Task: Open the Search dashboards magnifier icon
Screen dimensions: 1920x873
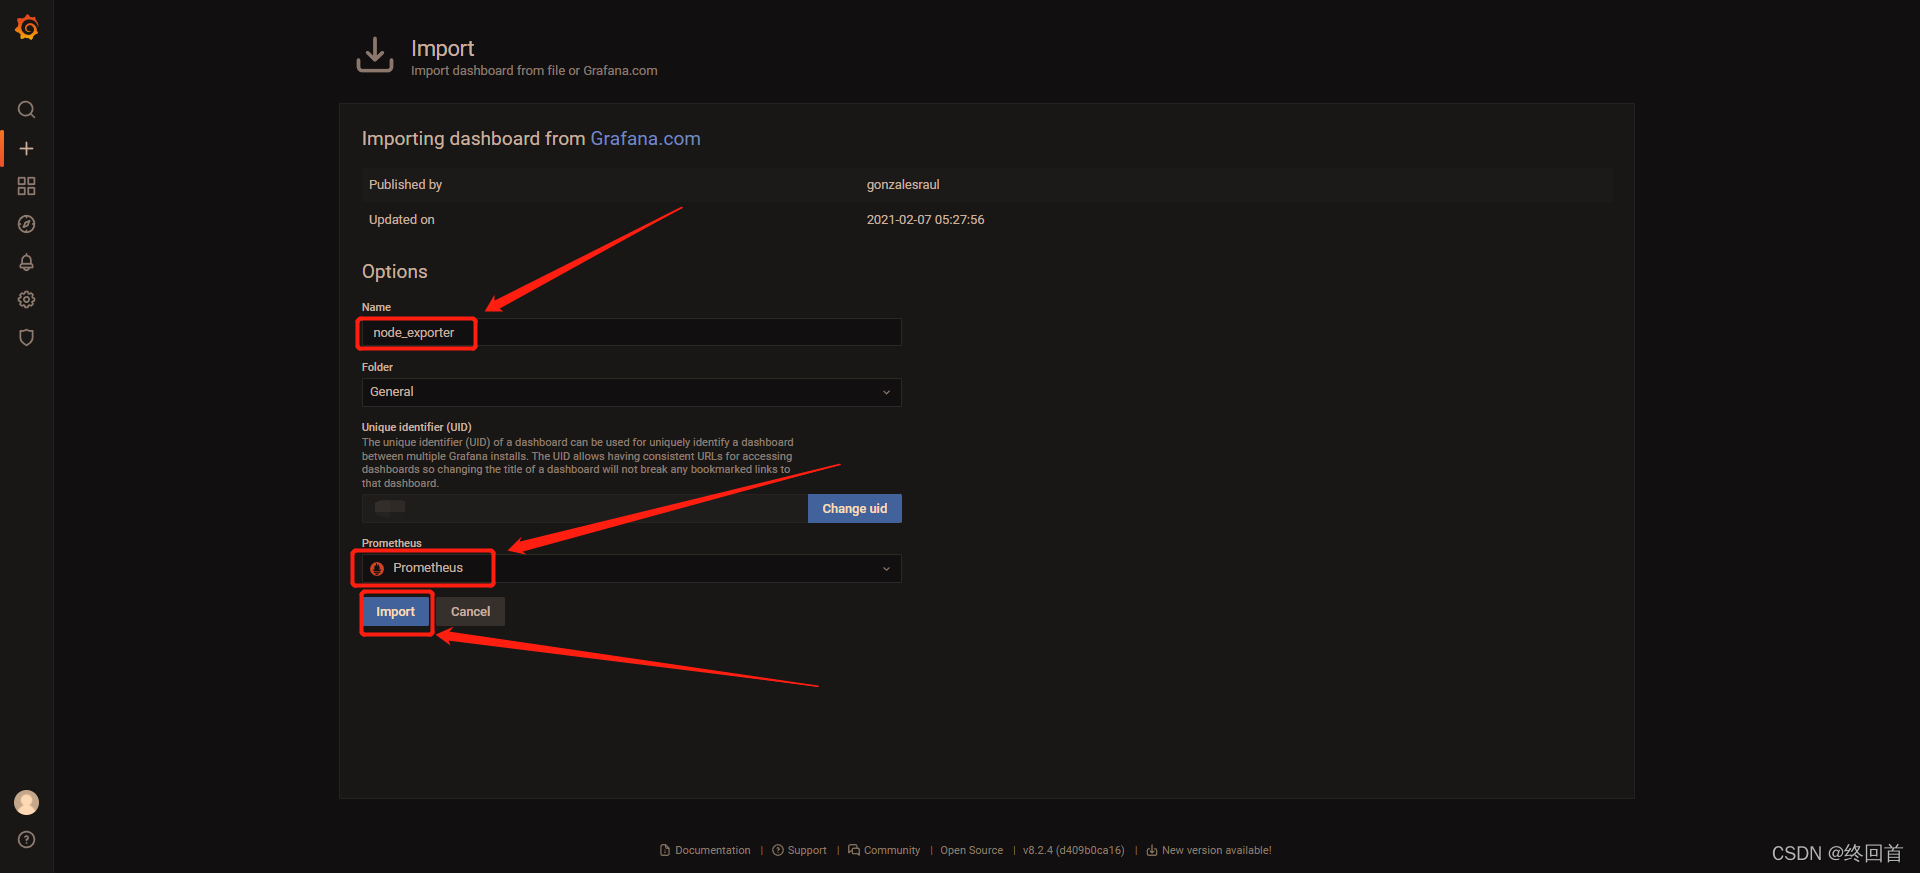Action: click(27, 110)
